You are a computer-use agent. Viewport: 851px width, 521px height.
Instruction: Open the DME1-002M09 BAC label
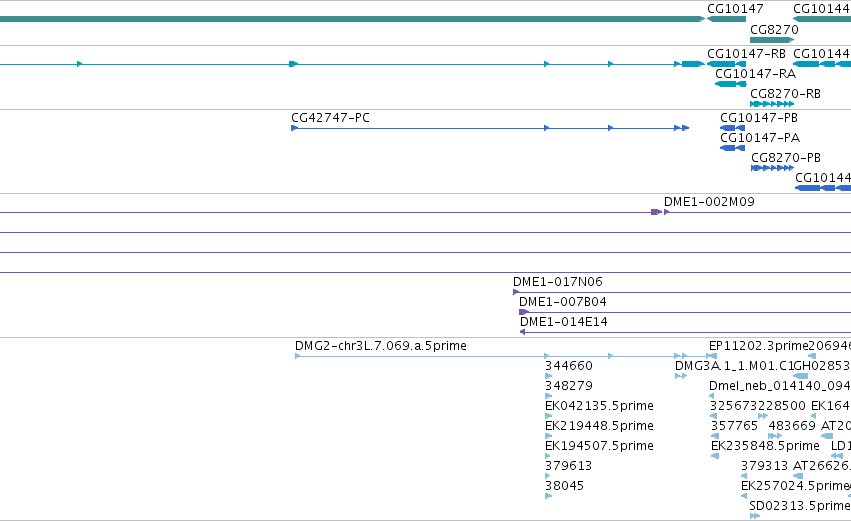(709, 202)
